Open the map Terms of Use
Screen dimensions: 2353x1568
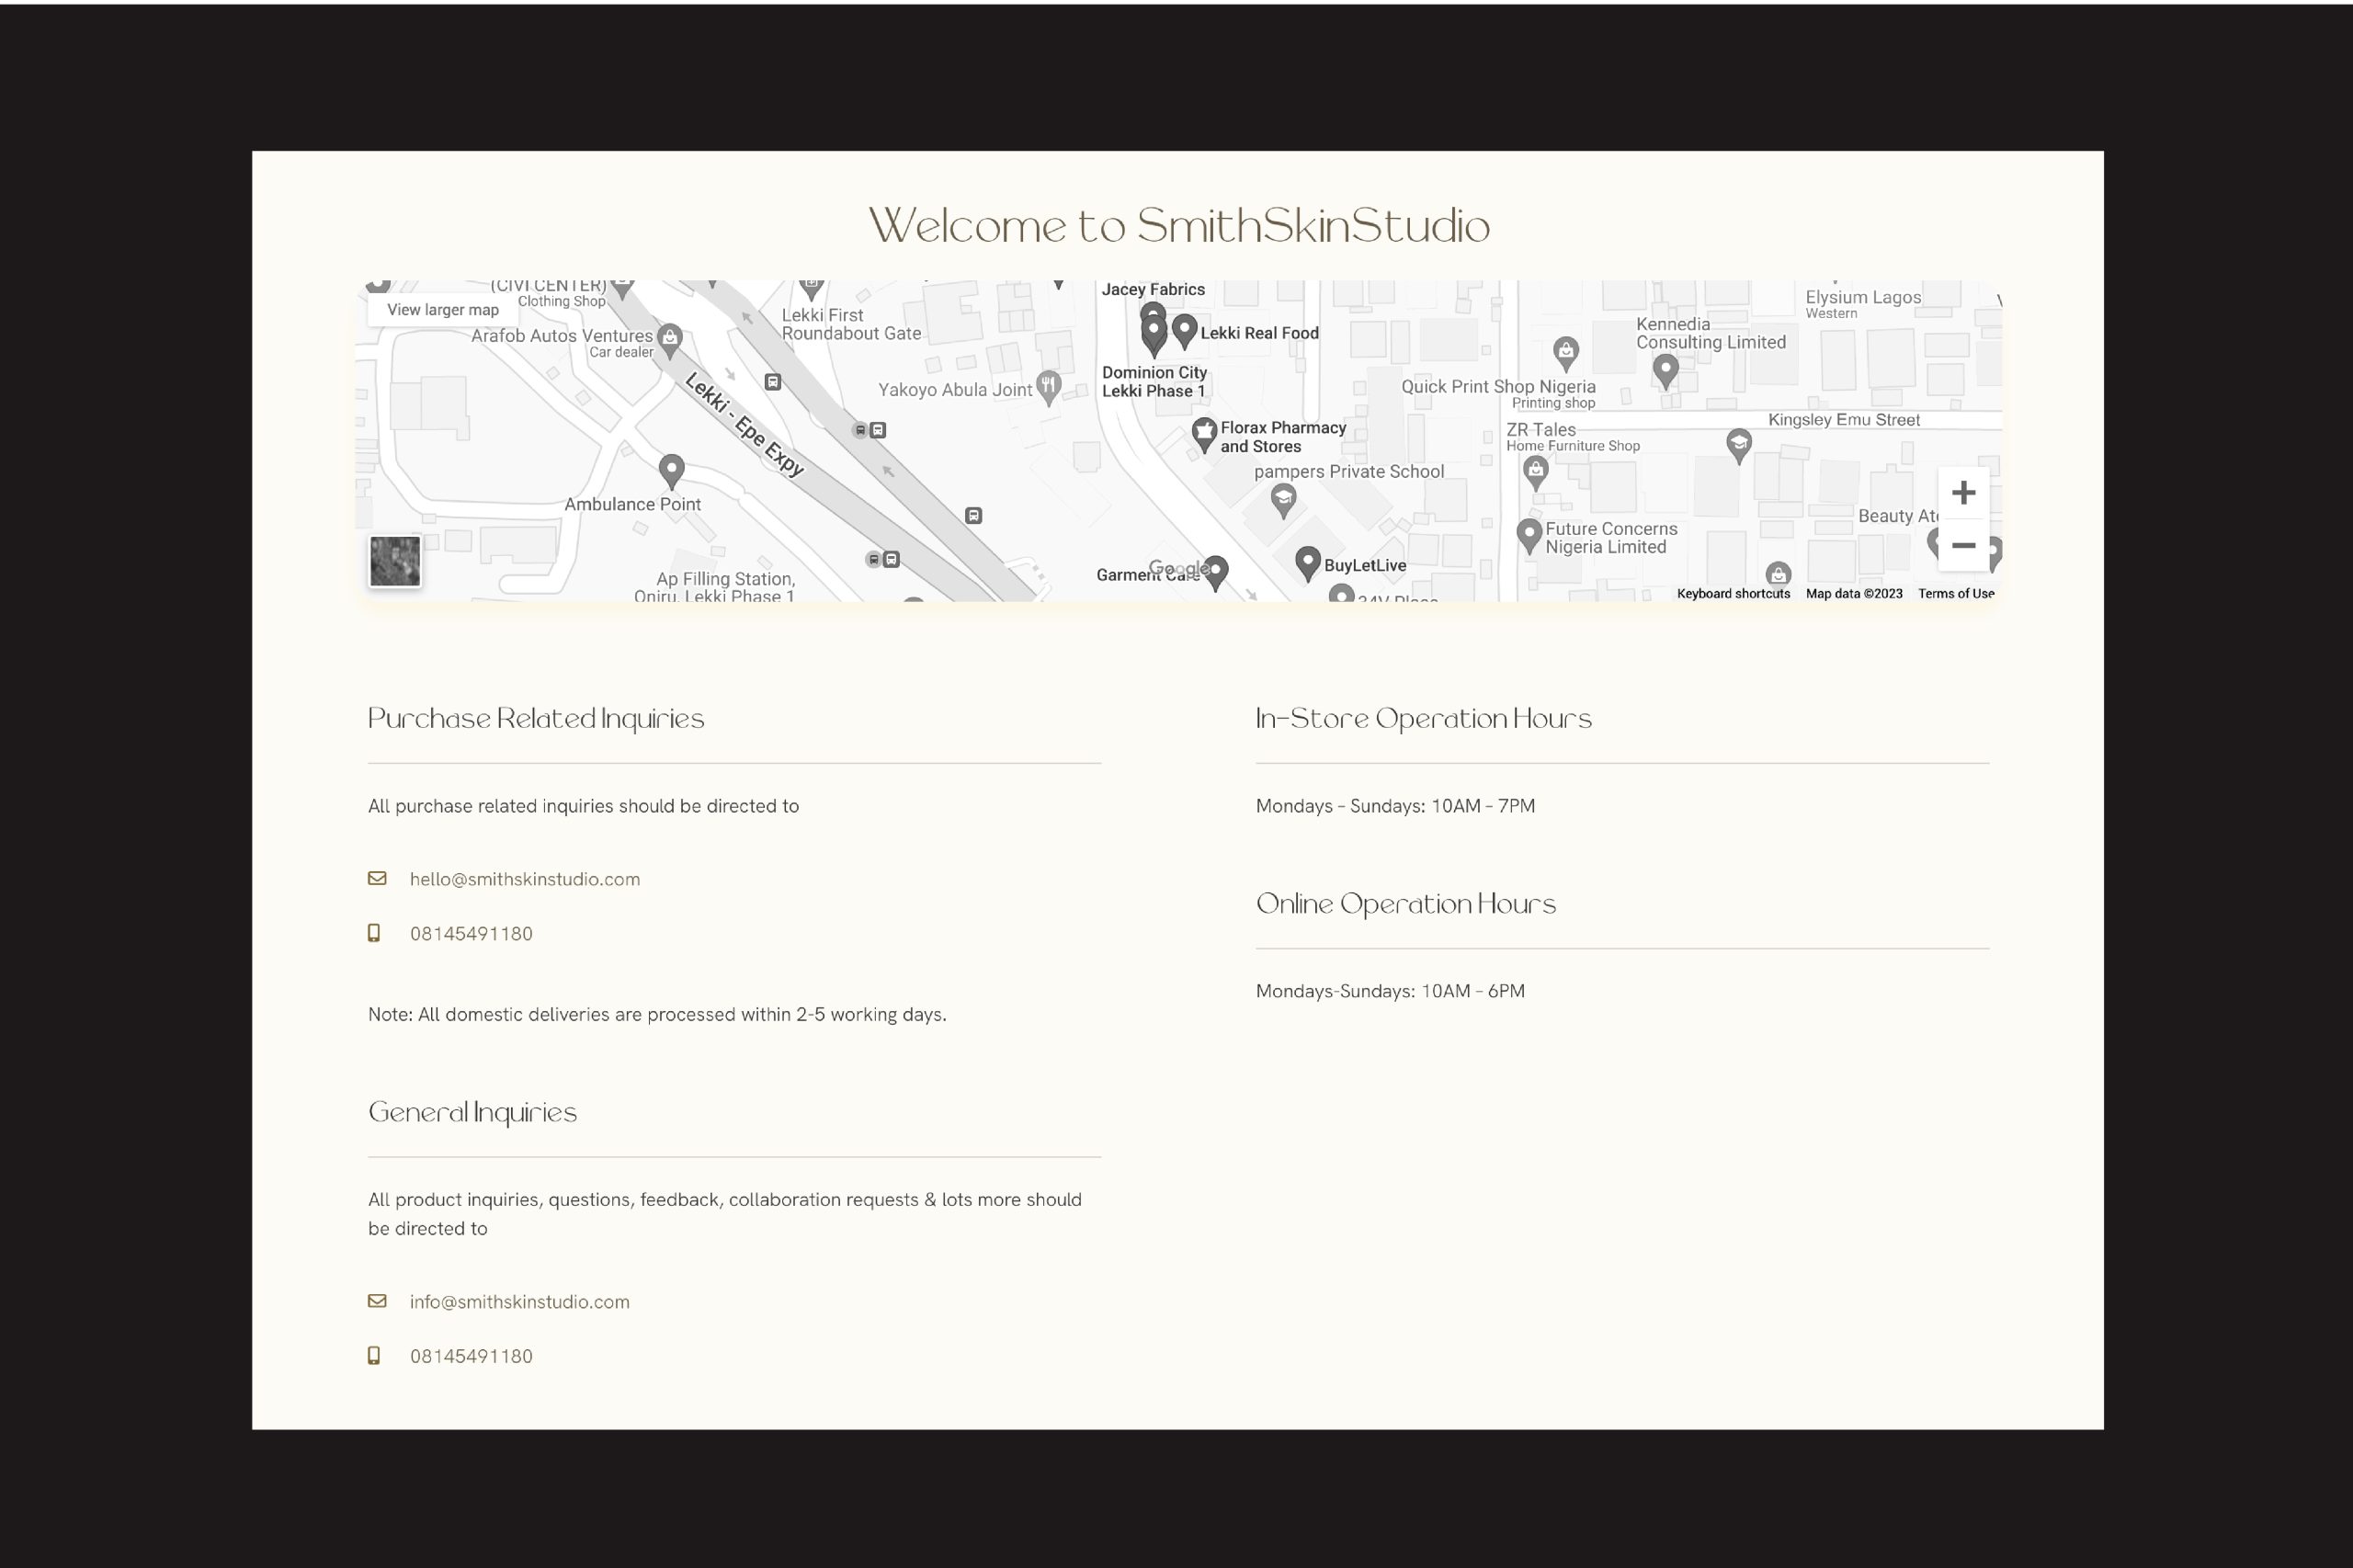pos(1955,594)
